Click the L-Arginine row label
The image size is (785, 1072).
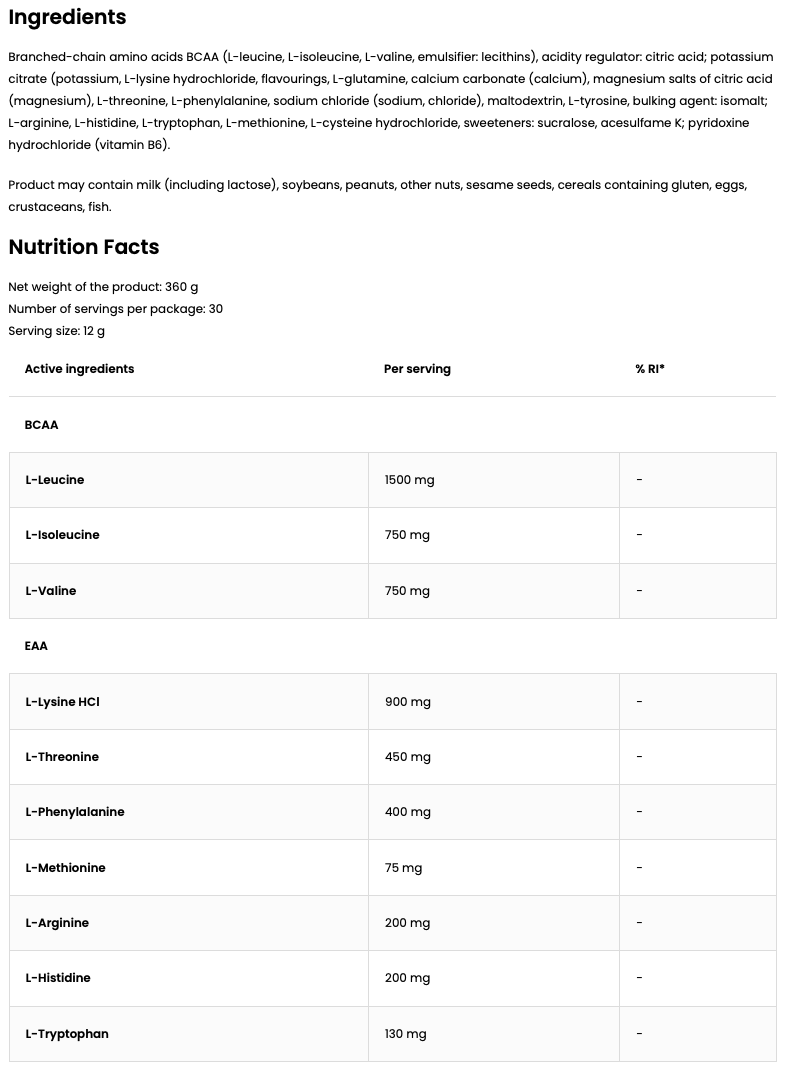[57, 923]
